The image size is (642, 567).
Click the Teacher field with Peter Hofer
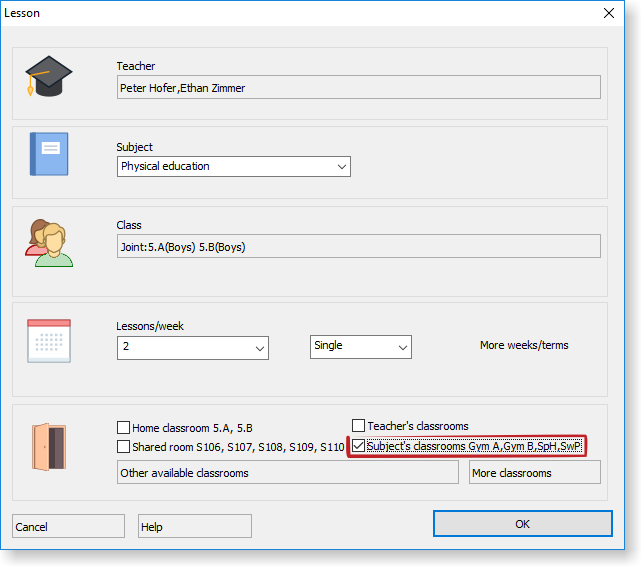[358, 88]
